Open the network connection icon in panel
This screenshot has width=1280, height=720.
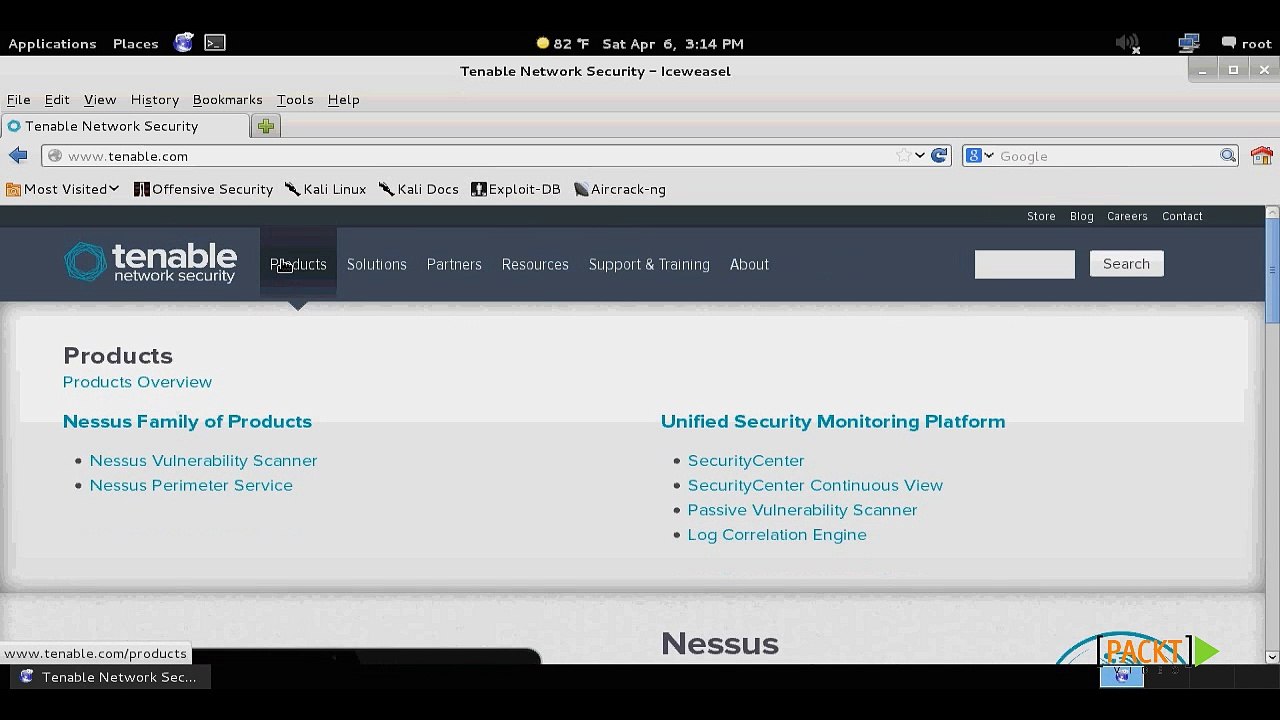pyautogui.click(x=1189, y=43)
